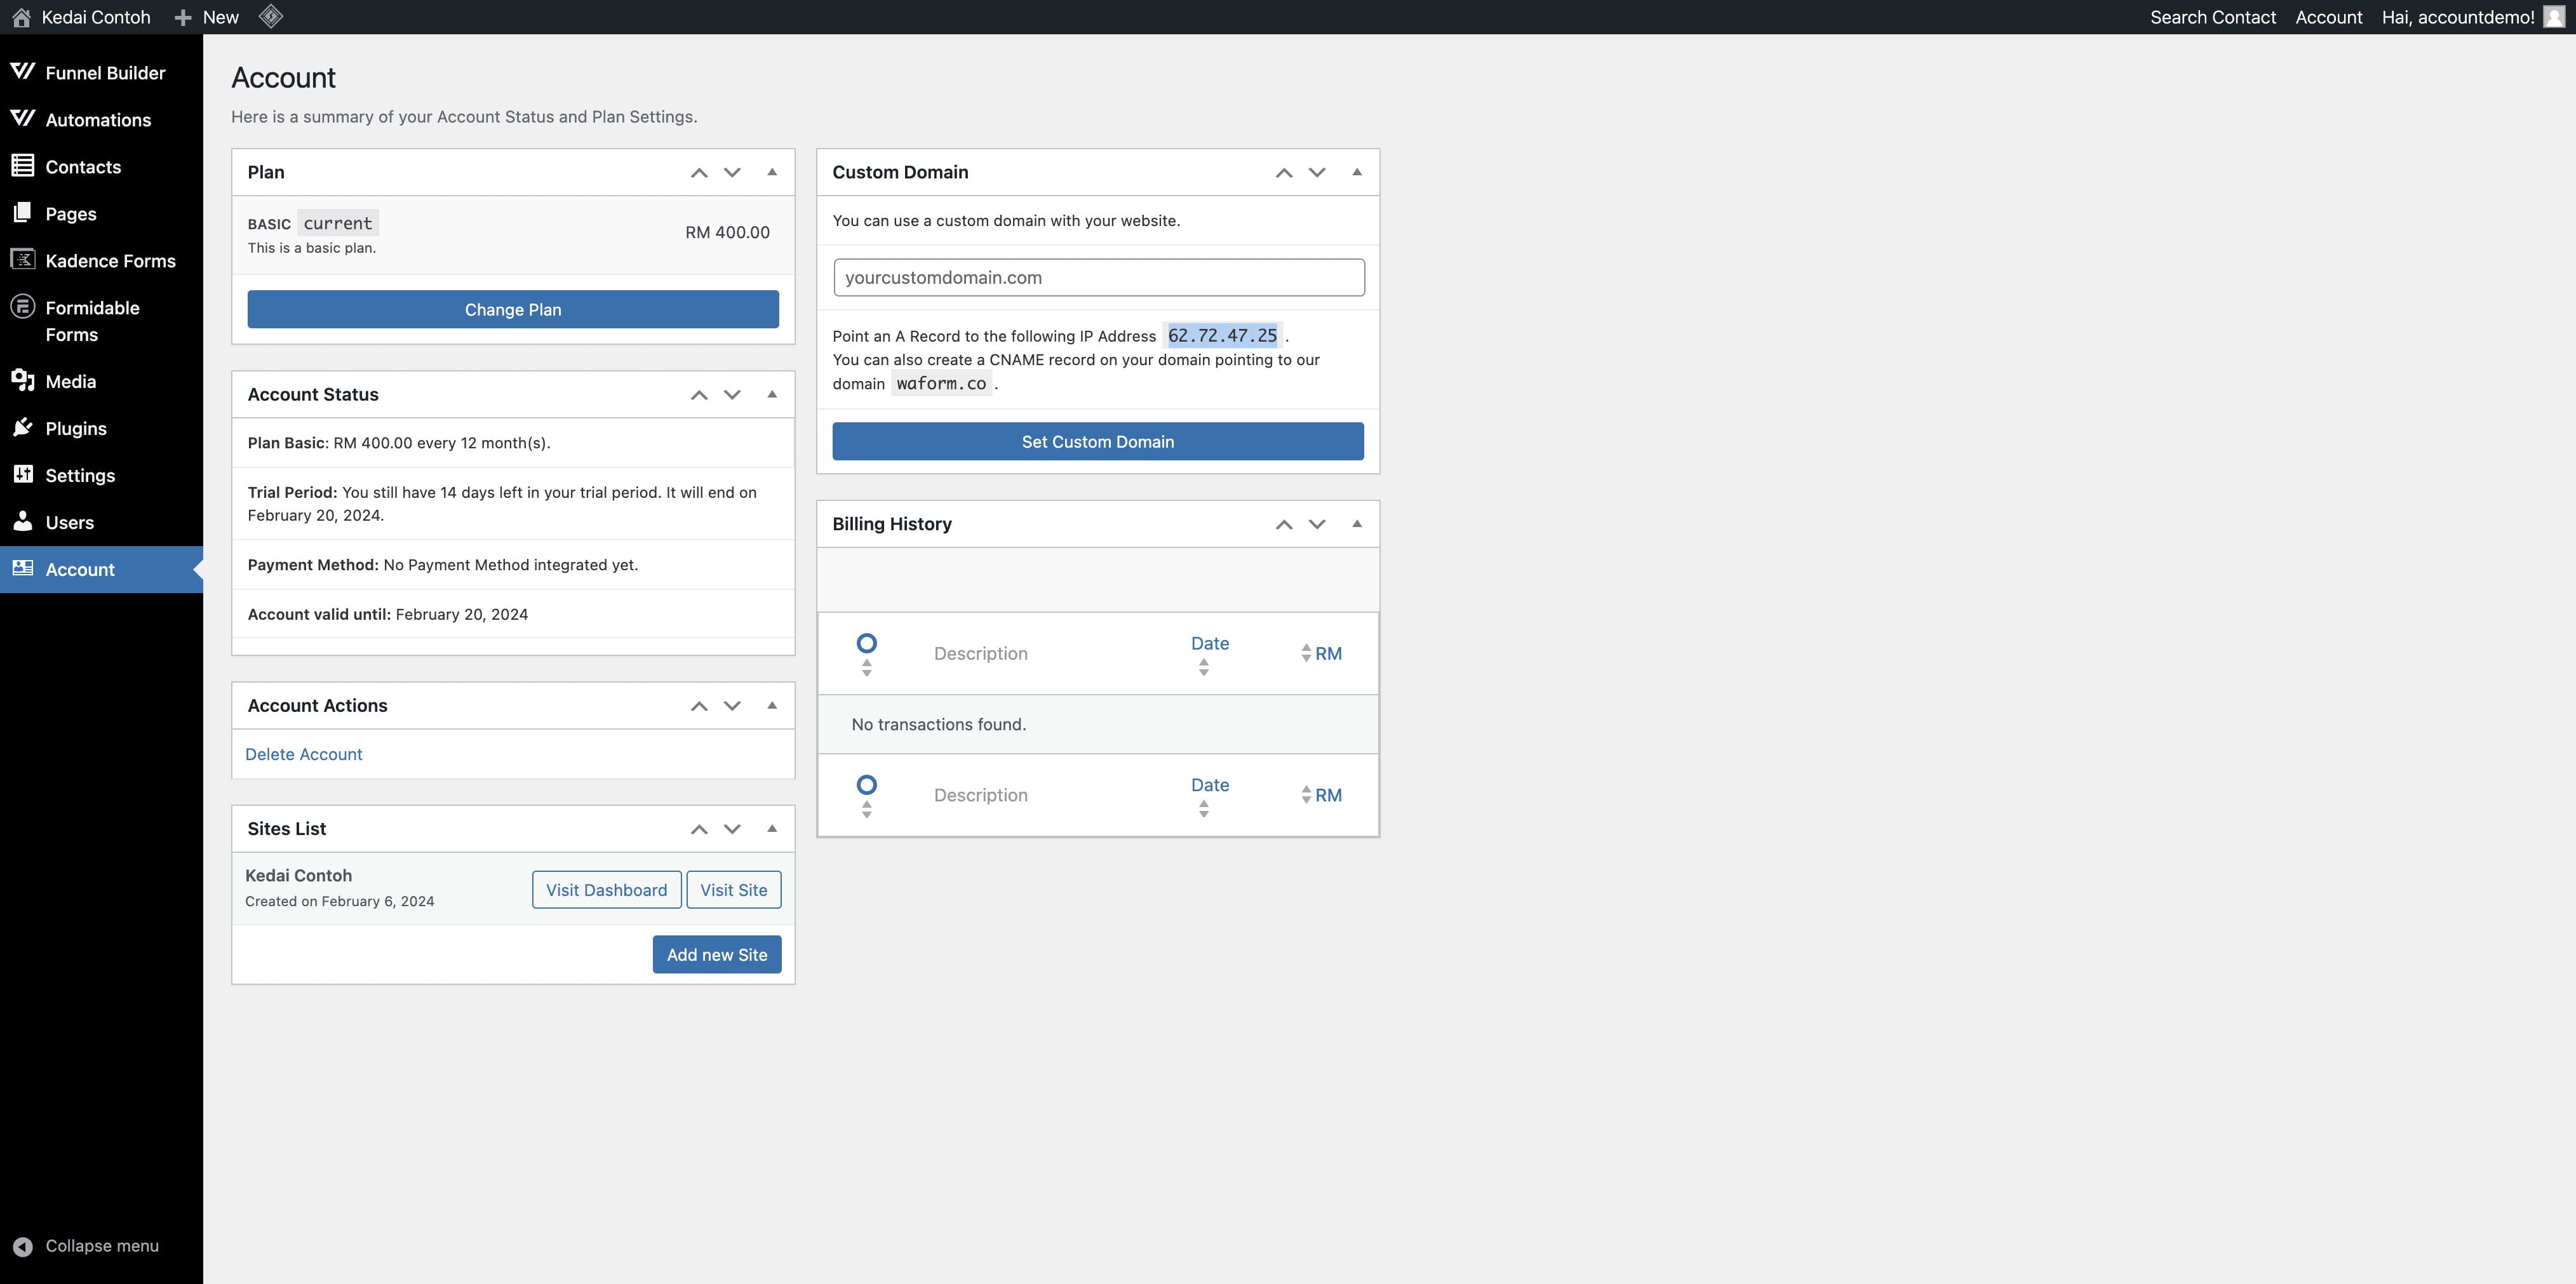Screen dimensions: 2576x1284
Task: Collapse the Billing History section
Action: 1355,524
